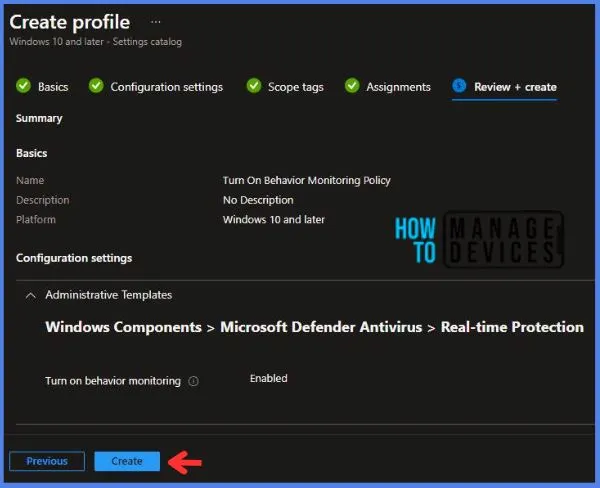This screenshot has width=600, height=488.
Task: Click the 'Microsoft Defender Antivirus' path text
Action: (321, 327)
